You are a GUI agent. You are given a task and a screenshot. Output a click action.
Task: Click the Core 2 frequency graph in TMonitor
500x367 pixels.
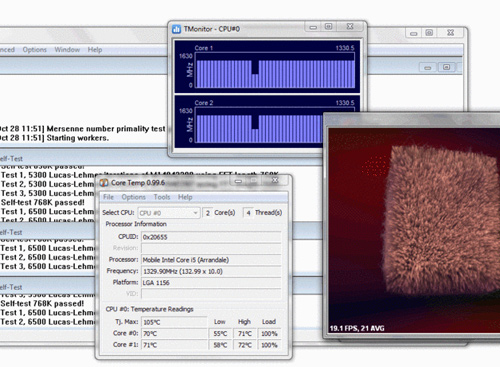pyautogui.click(x=259, y=125)
